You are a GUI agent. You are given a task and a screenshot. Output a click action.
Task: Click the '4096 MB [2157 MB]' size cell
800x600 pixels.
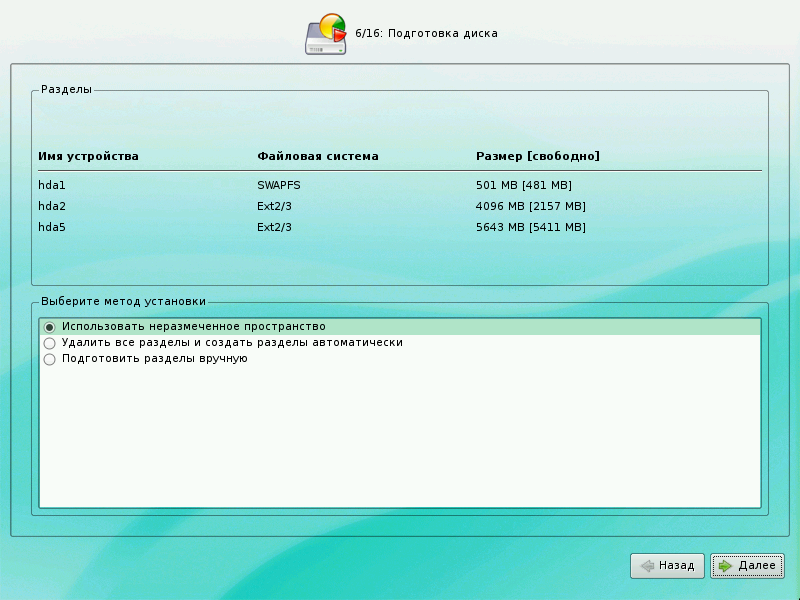tap(530, 206)
